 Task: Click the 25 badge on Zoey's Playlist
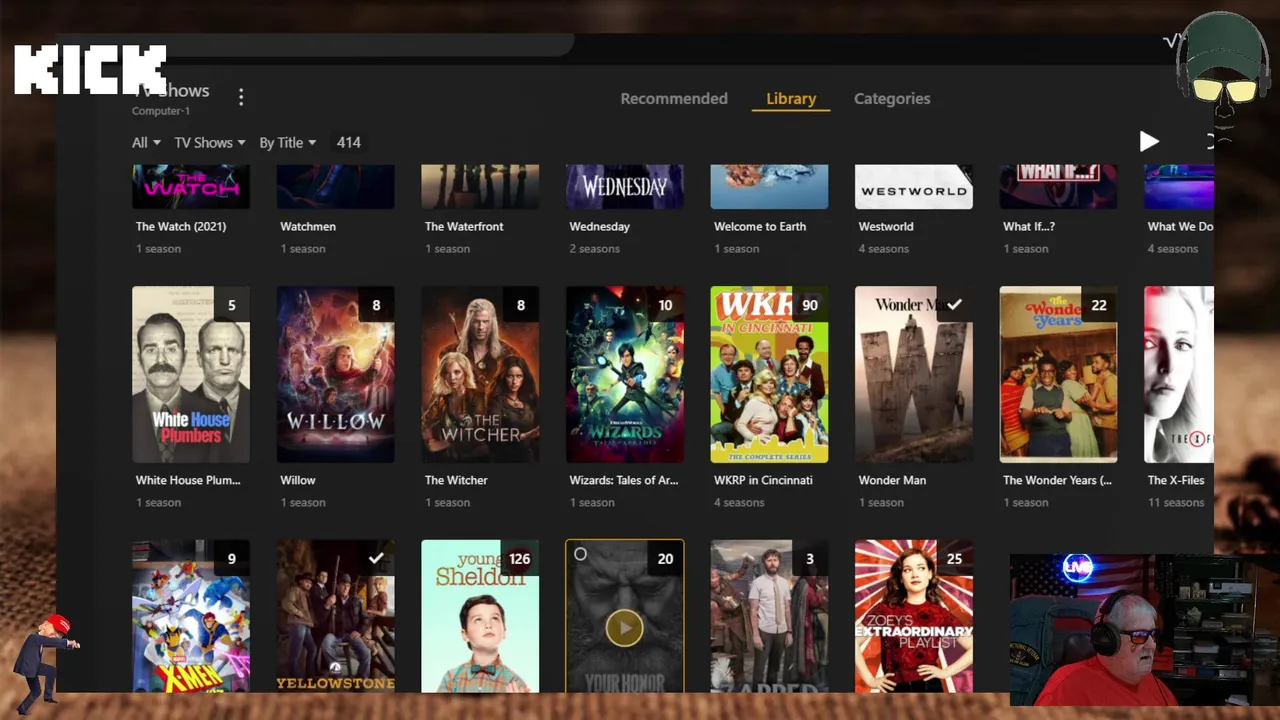click(954, 558)
